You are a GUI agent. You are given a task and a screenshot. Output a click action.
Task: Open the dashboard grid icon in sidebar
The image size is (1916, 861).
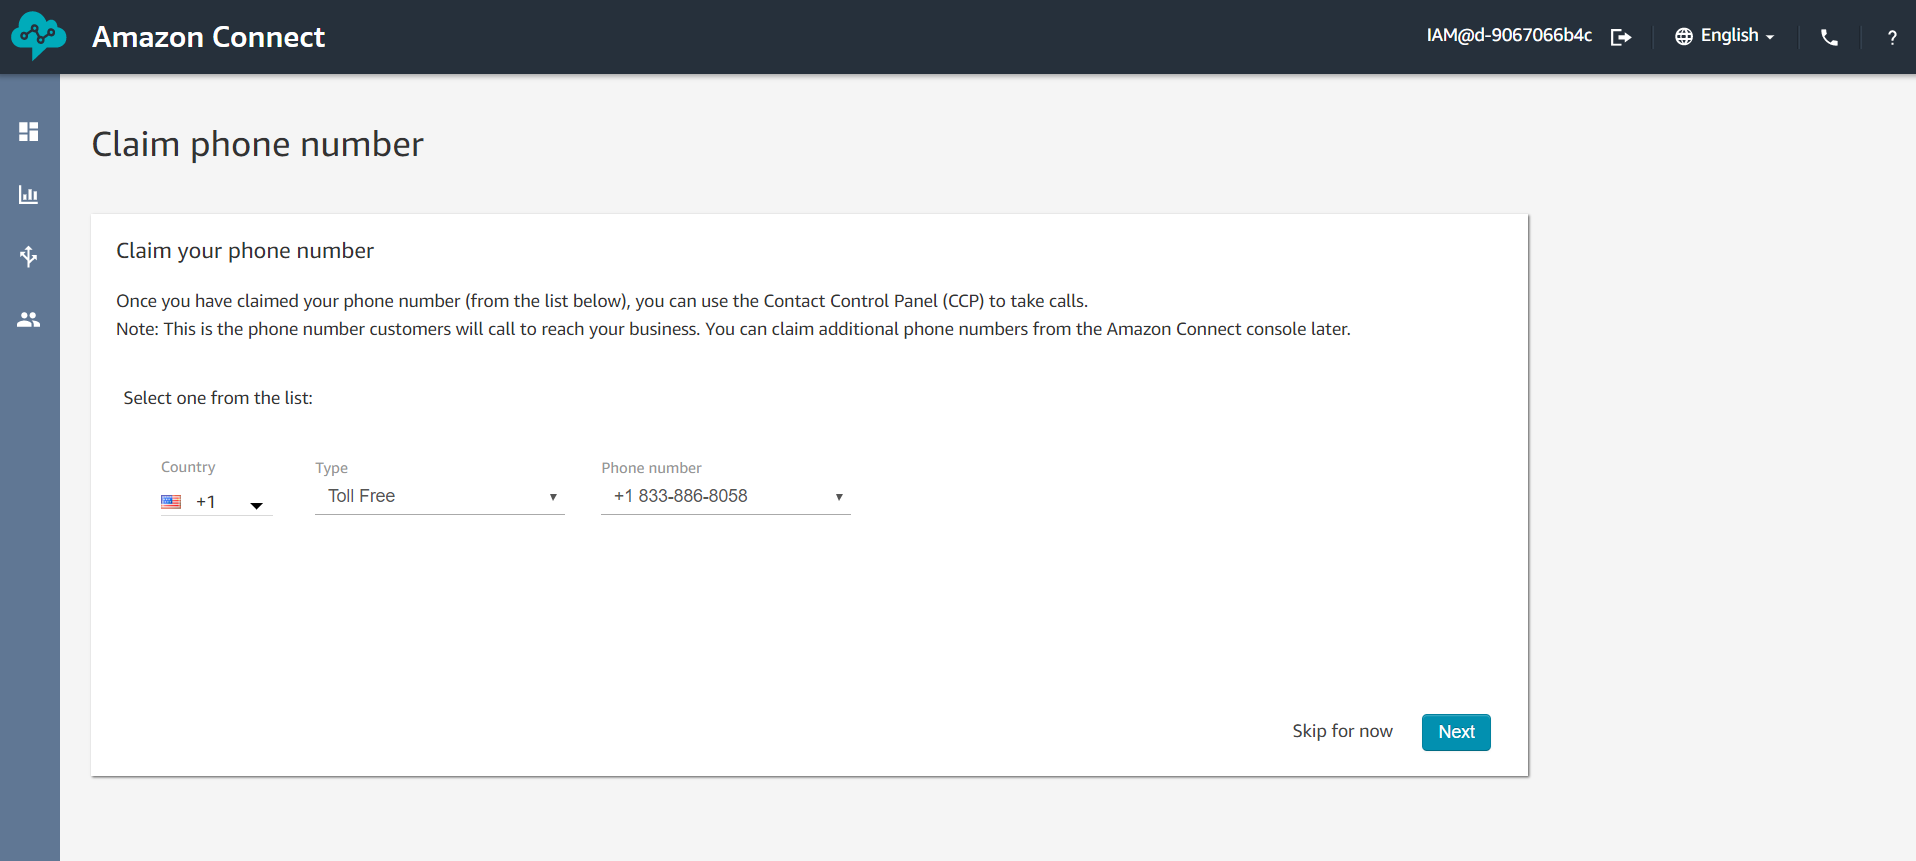coord(29,132)
